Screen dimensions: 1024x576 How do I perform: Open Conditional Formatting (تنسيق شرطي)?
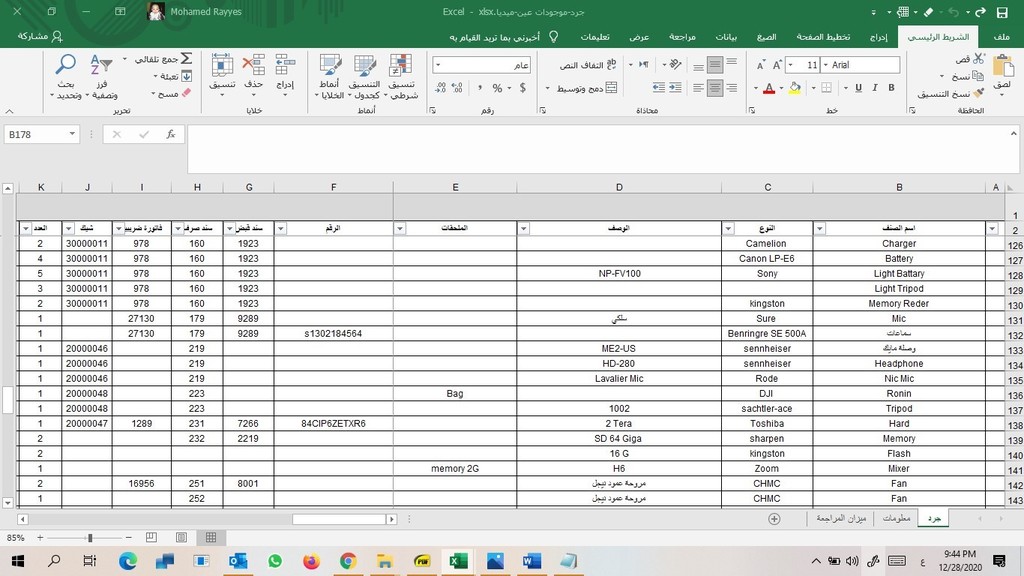click(x=401, y=77)
